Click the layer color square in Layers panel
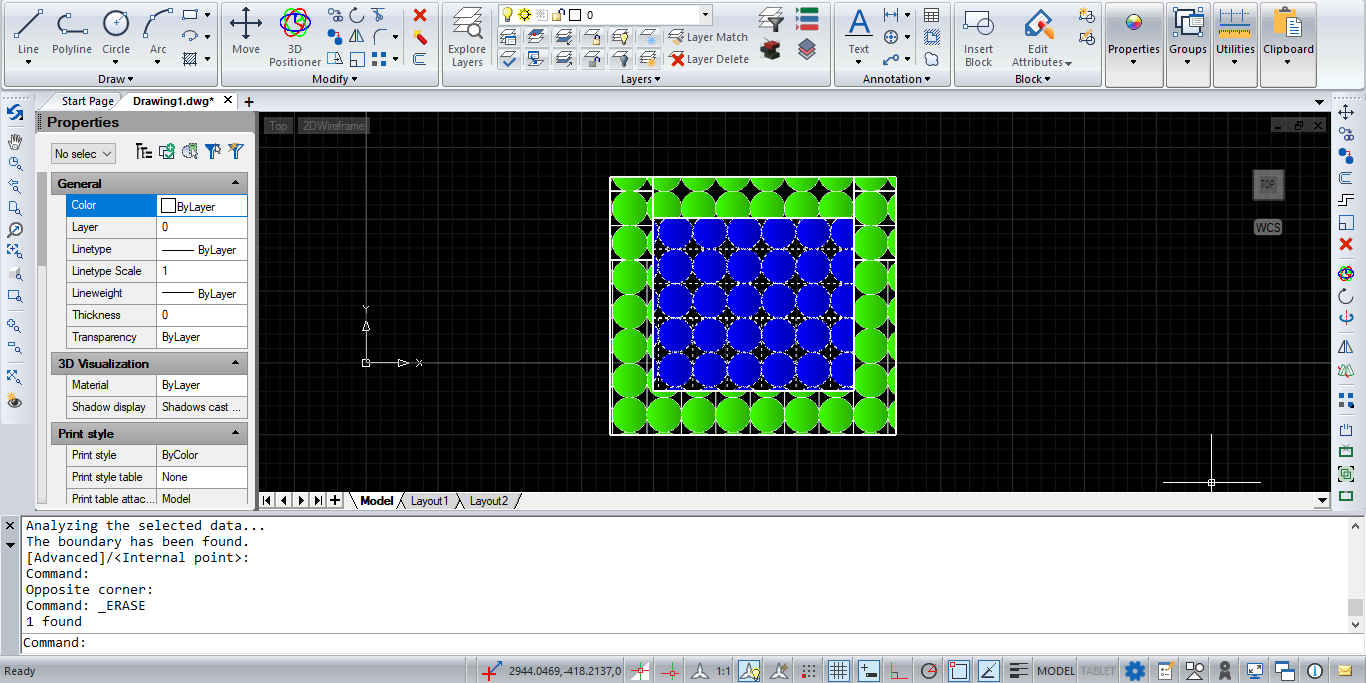This screenshot has height=683, width=1366. coord(575,15)
